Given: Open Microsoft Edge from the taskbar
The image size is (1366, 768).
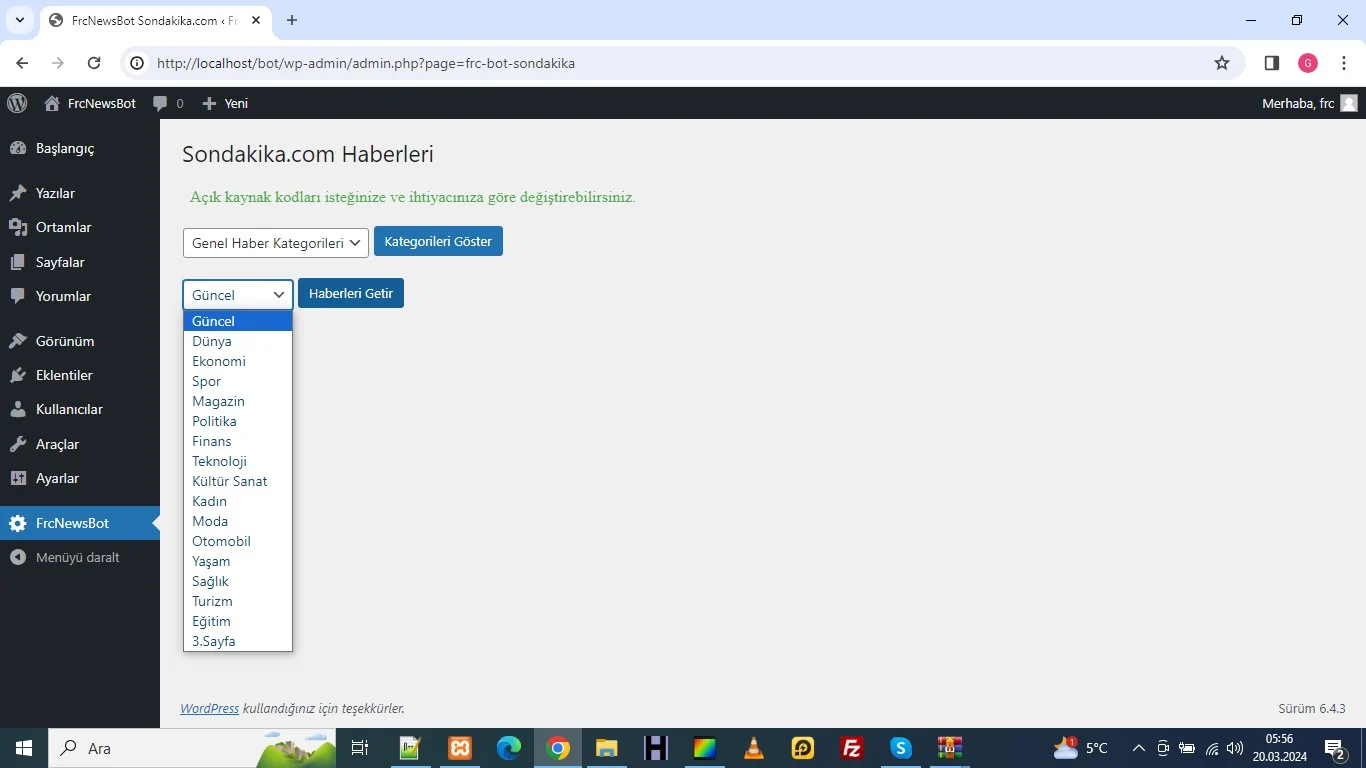Looking at the screenshot, I should [509, 748].
